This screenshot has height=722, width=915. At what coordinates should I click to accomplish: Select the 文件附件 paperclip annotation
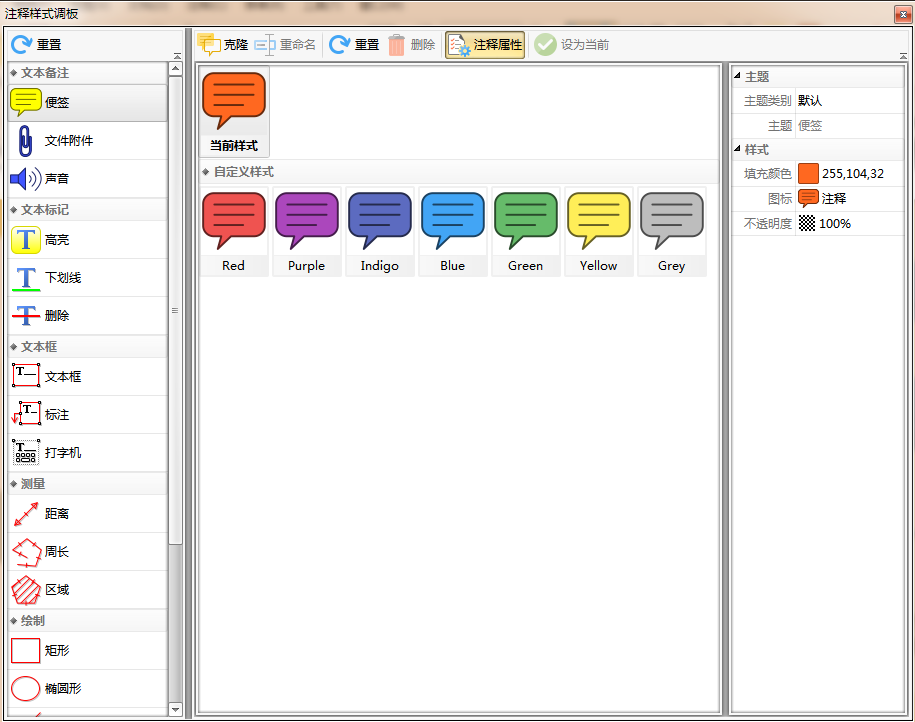coord(88,141)
